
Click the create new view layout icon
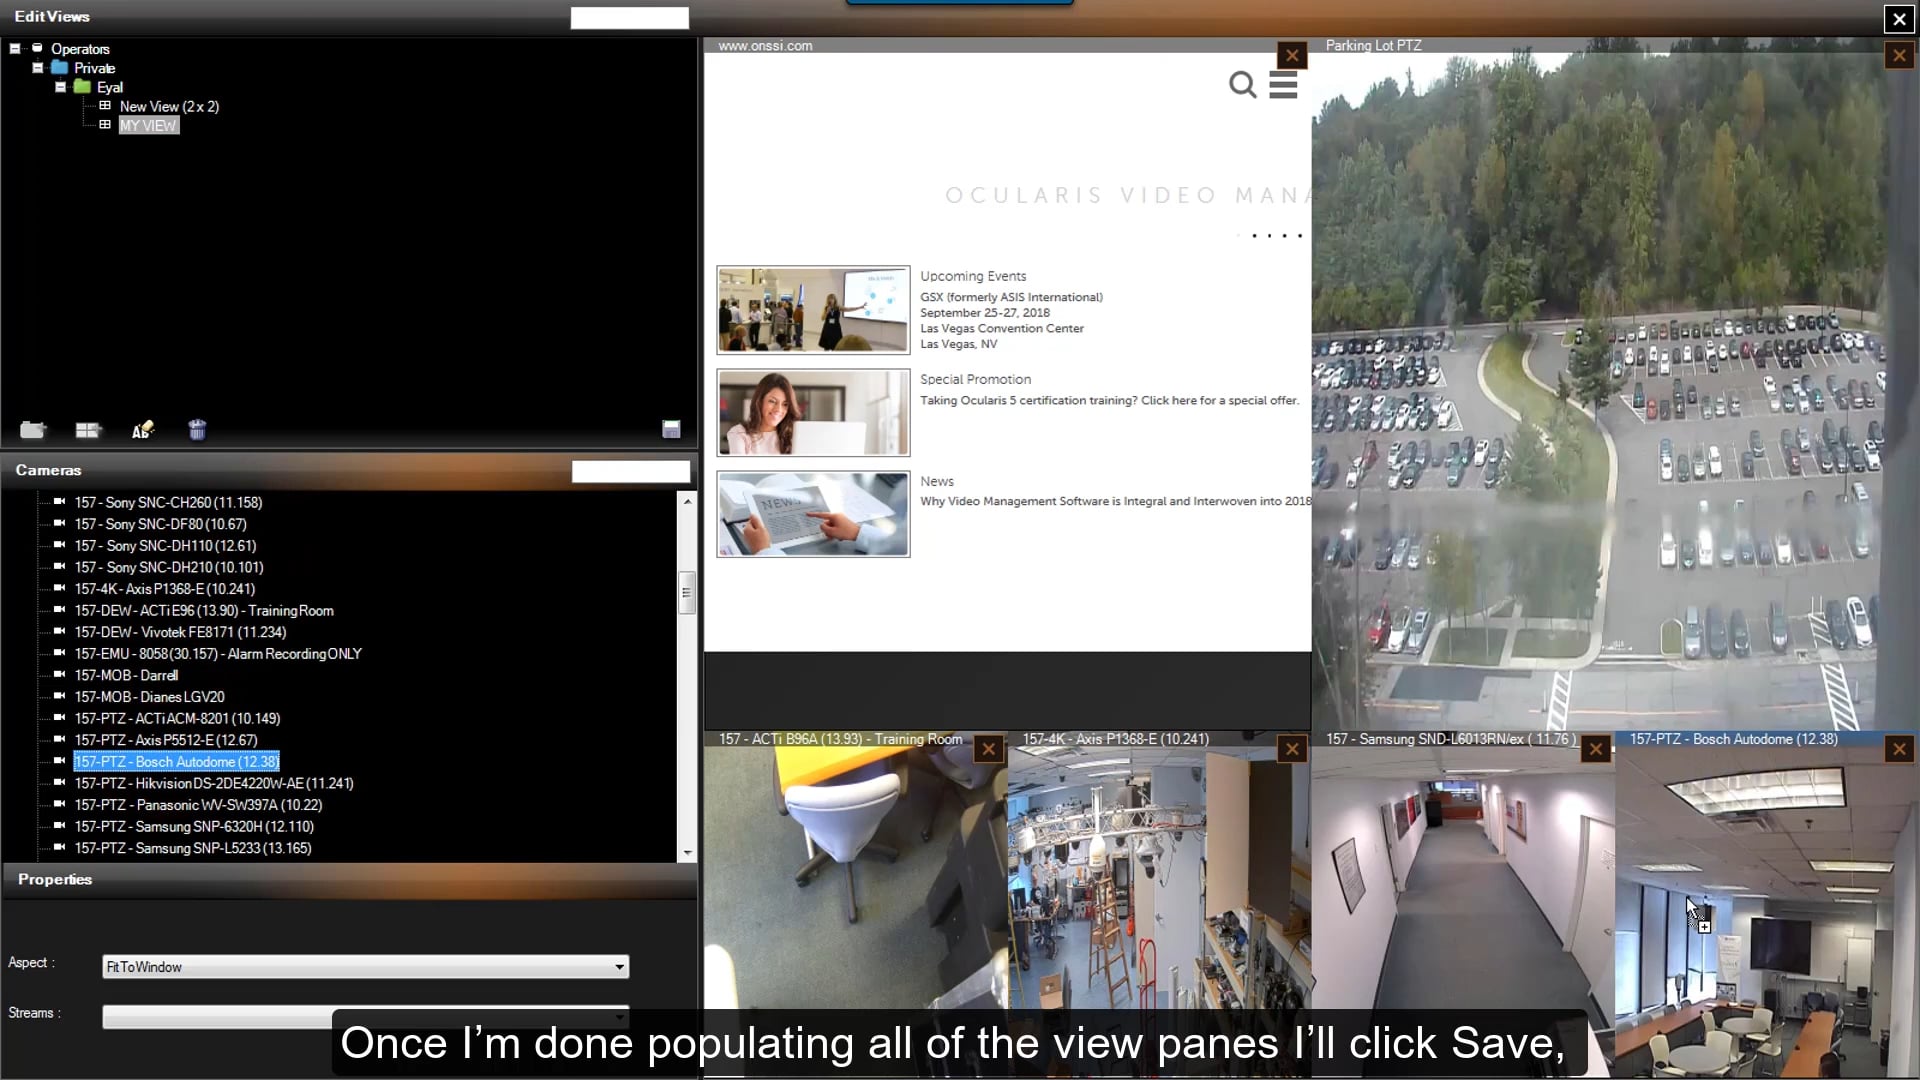coord(88,430)
